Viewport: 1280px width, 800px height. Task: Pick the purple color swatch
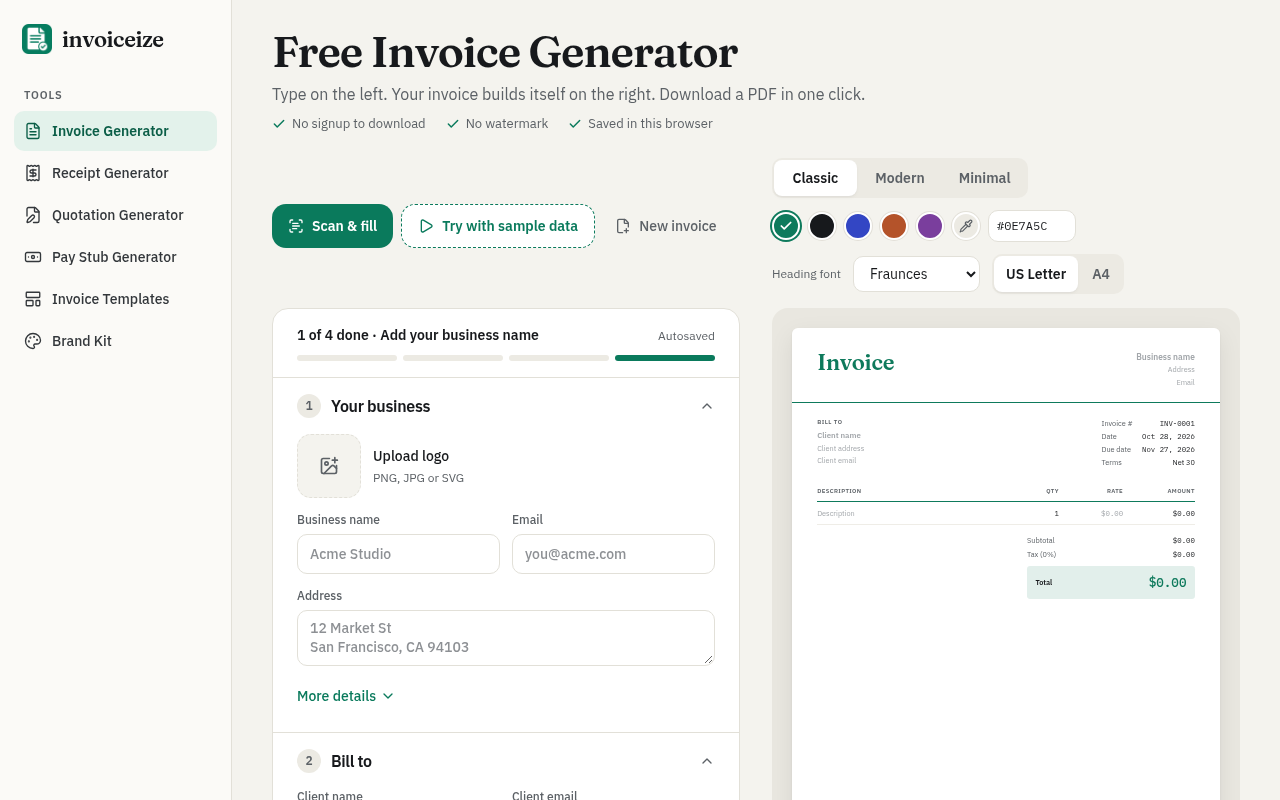point(930,226)
